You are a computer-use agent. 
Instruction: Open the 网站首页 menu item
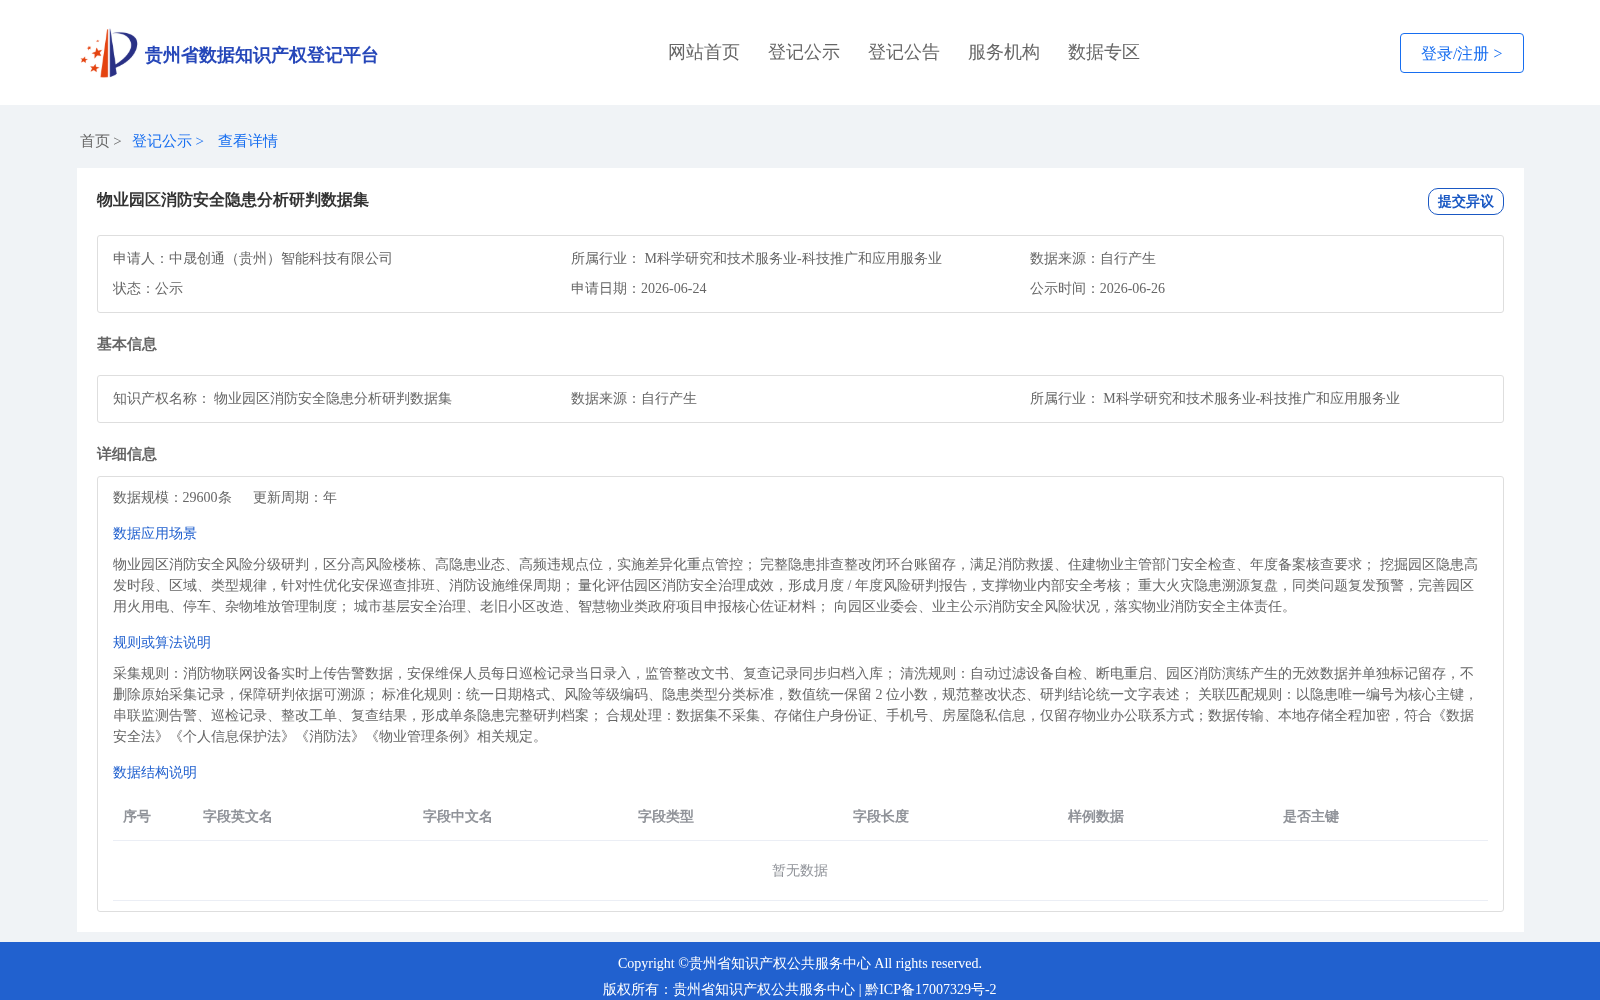pos(704,52)
